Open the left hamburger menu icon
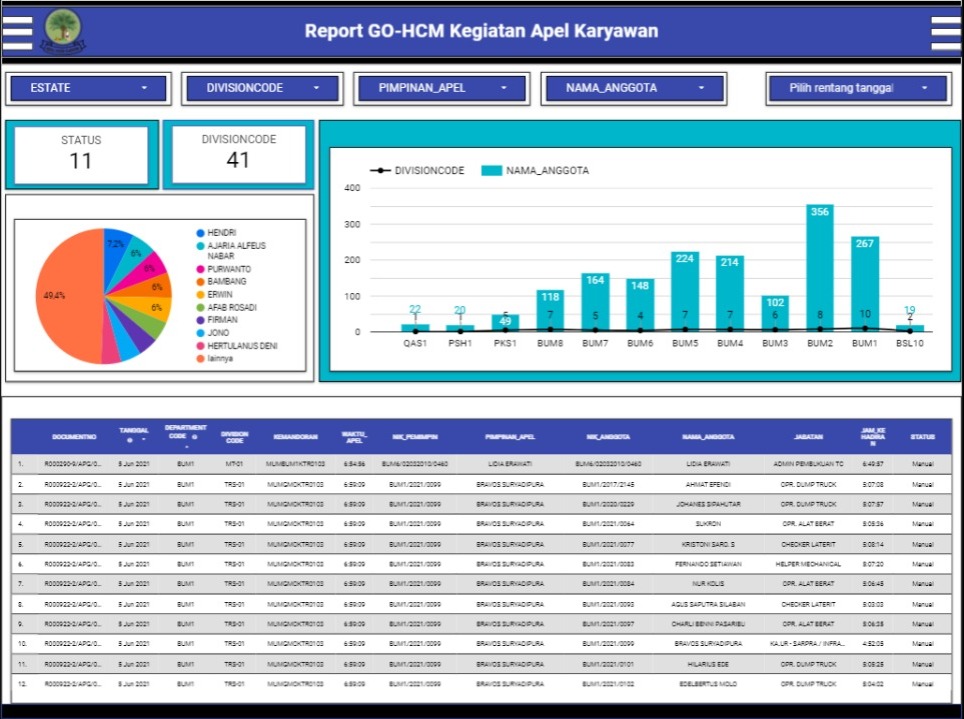 click(x=17, y=32)
